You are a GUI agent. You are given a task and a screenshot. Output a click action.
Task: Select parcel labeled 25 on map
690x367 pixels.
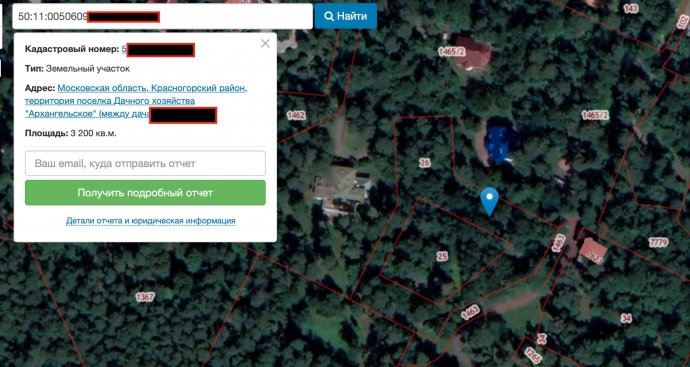pyautogui.click(x=442, y=256)
